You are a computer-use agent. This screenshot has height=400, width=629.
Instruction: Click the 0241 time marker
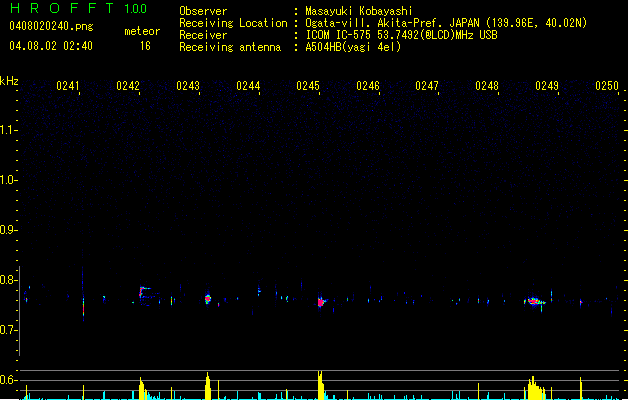pyautogui.click(x=68, y=86)
